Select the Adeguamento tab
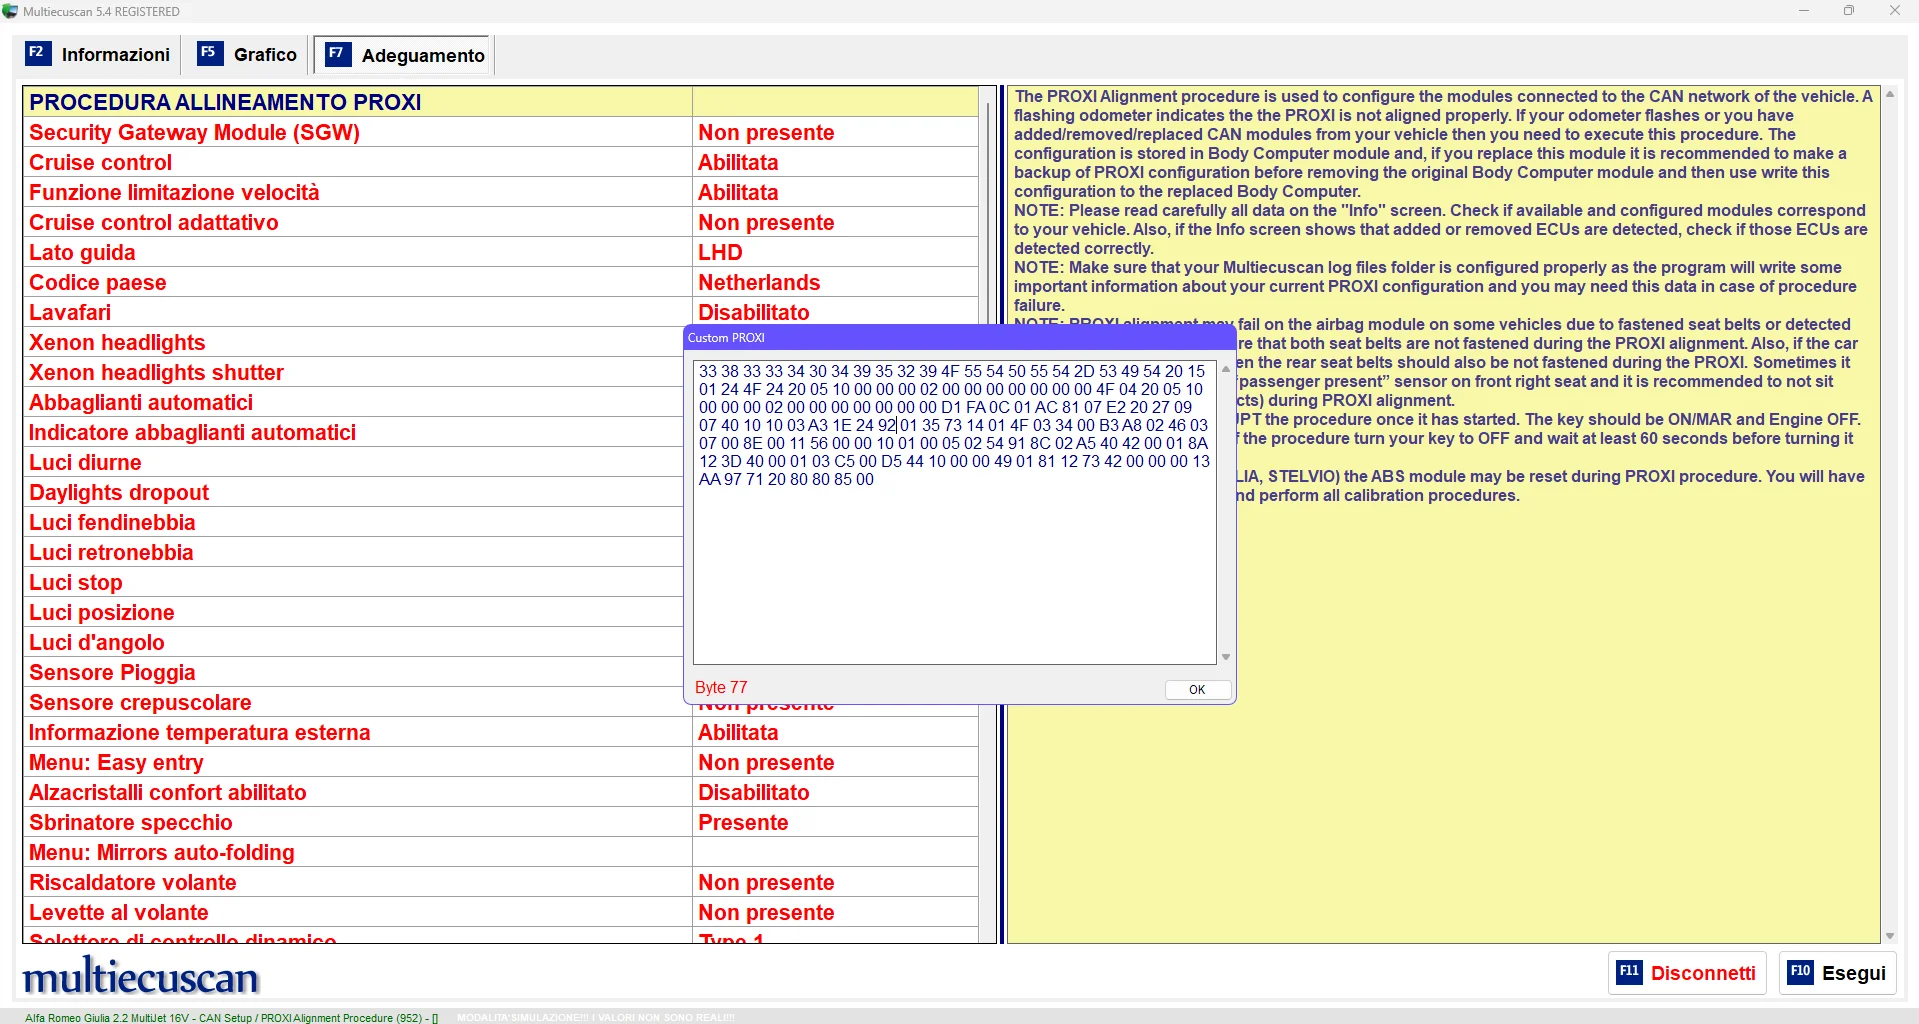This screenshot has width=1919, height=1024. 405,55
